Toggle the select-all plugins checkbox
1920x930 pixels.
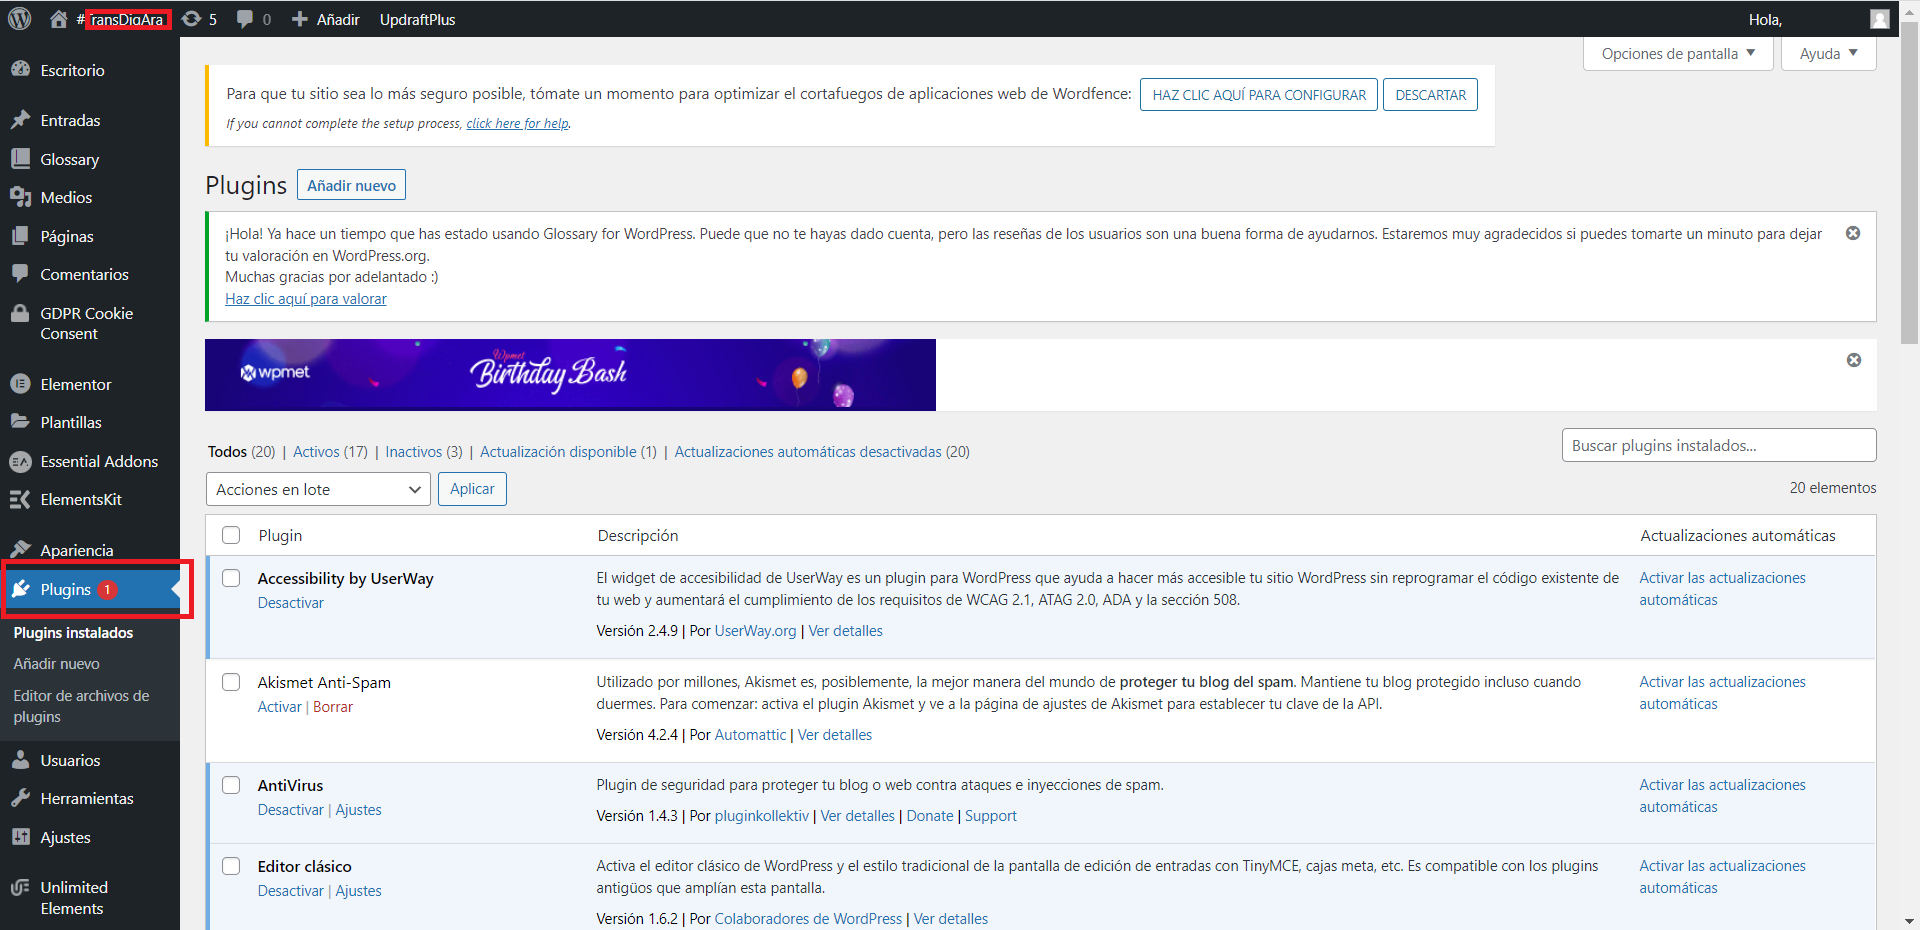tap(231, 535)
